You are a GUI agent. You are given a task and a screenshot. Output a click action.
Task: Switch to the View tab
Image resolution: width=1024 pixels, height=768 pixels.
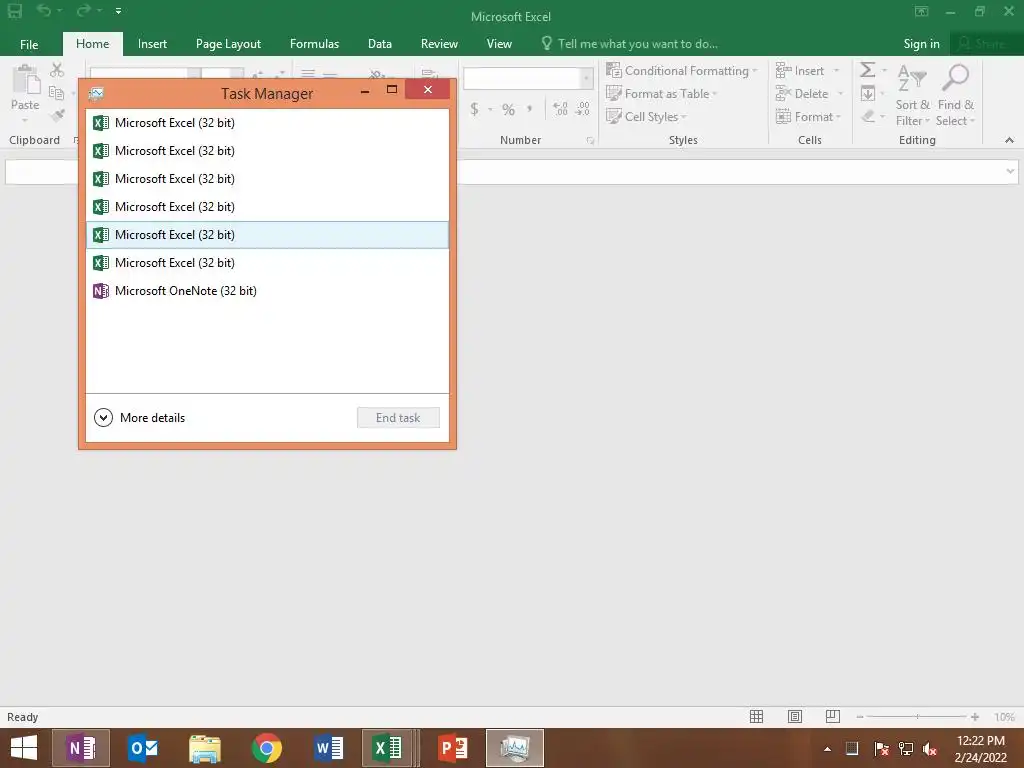click(499, 44)
